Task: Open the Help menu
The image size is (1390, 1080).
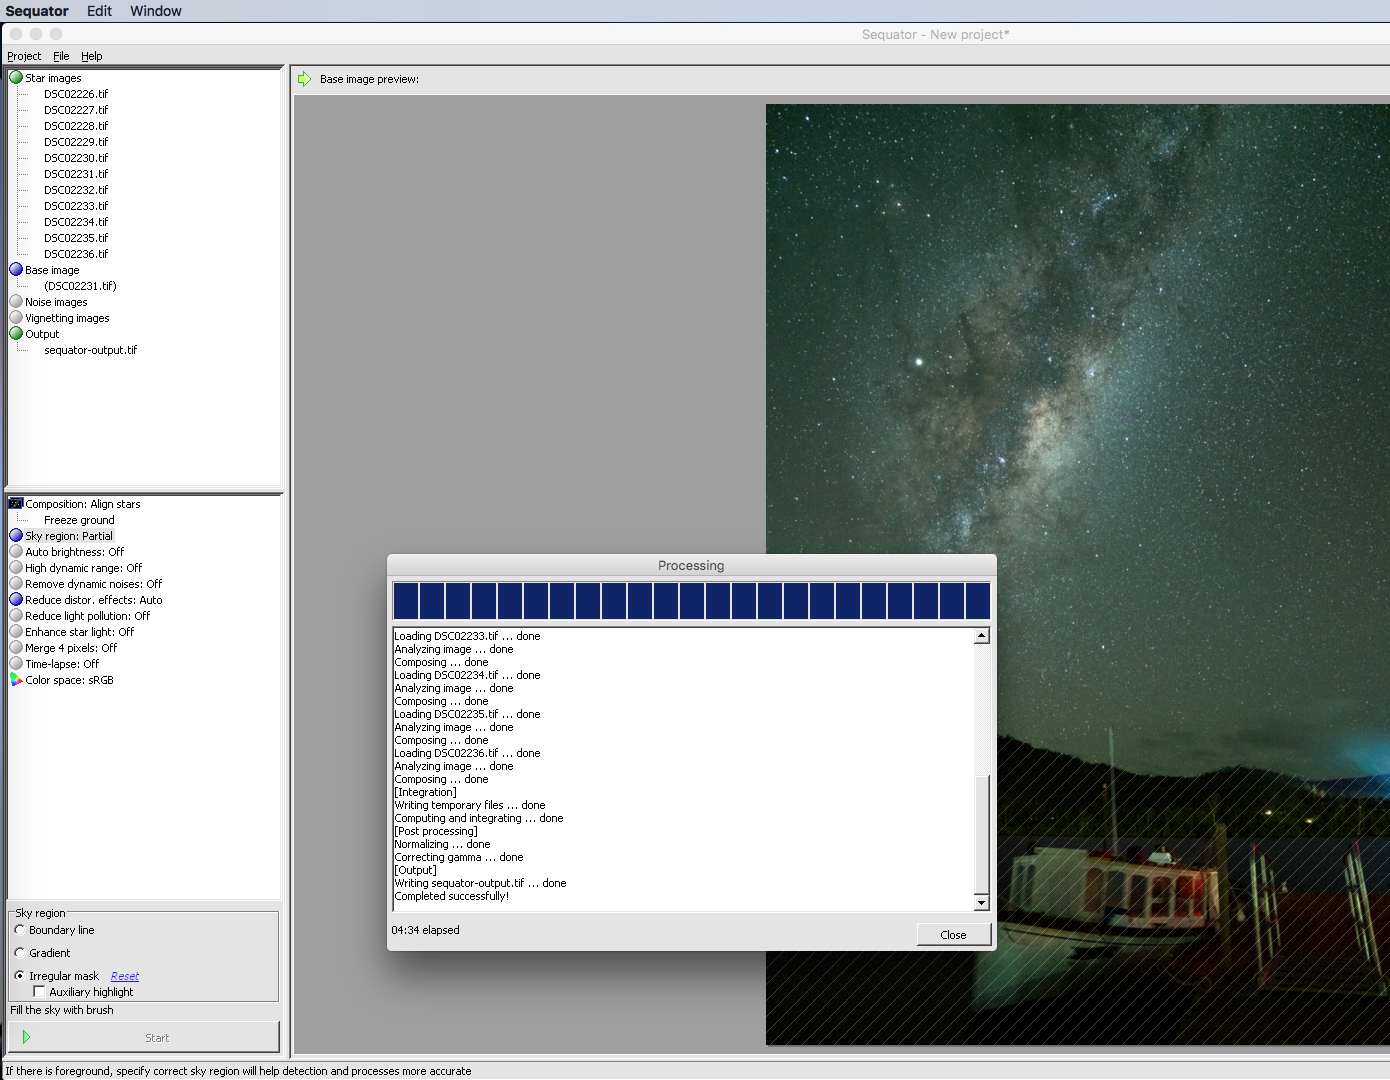Action: (92, 56)
